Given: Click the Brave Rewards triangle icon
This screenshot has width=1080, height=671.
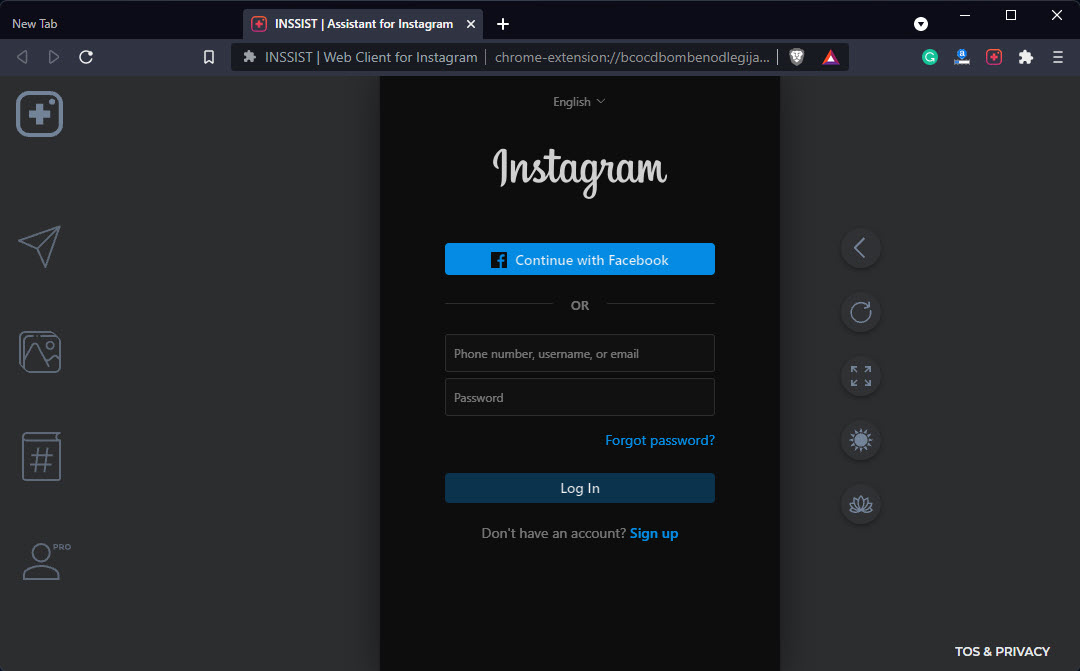Looking at the screenshot, I should pyautogui.click(x=831, y=57).
